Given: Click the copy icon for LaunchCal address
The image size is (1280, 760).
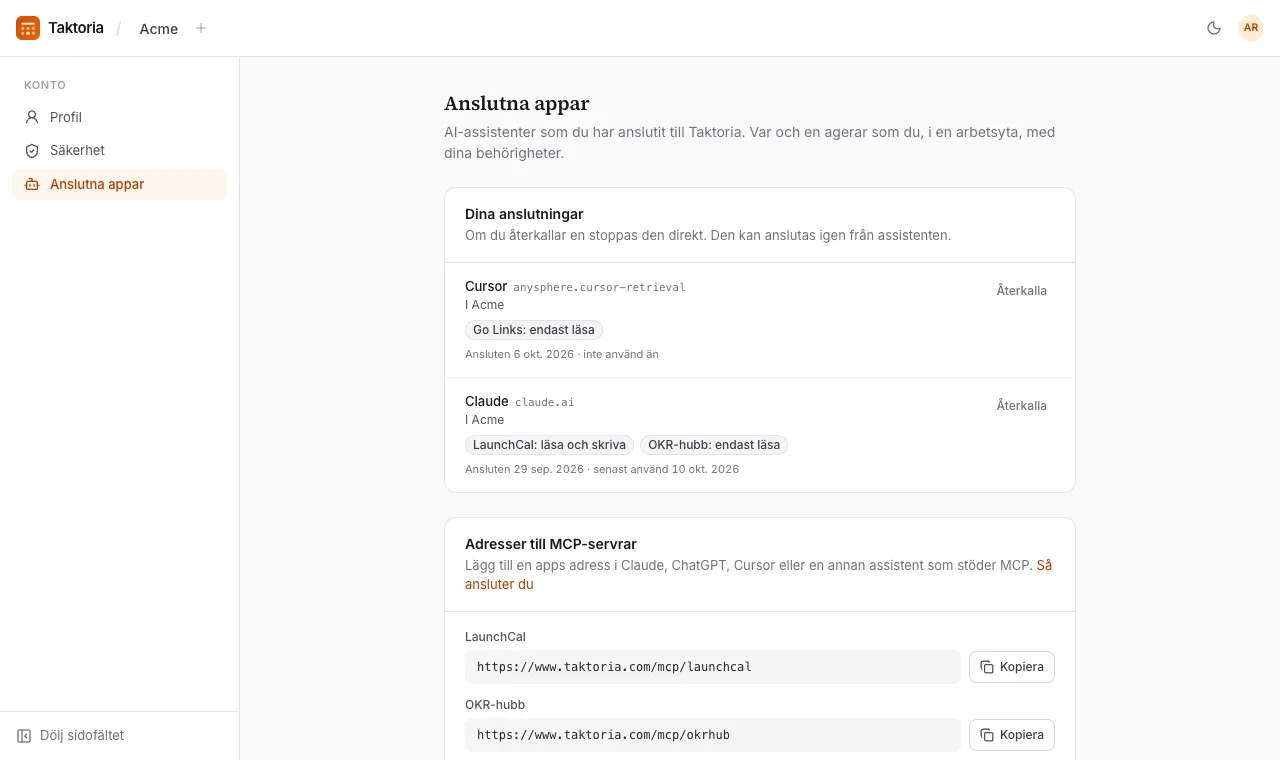Looking at the screenshot, I should (987, 667).
